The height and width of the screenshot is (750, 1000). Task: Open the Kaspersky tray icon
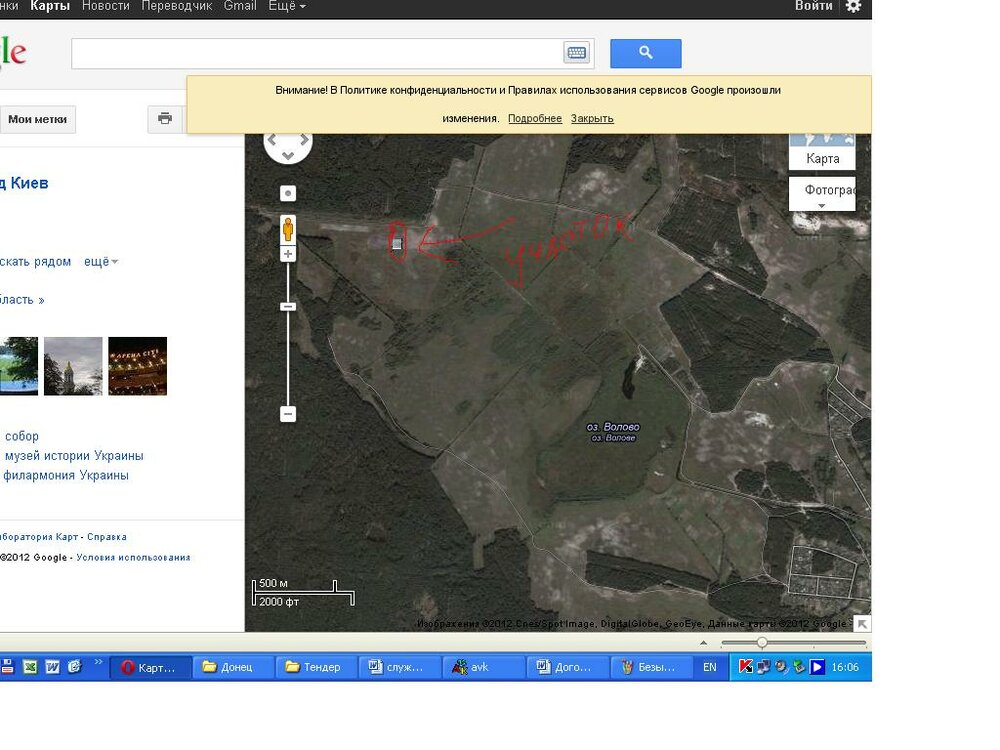click(745, 667)
